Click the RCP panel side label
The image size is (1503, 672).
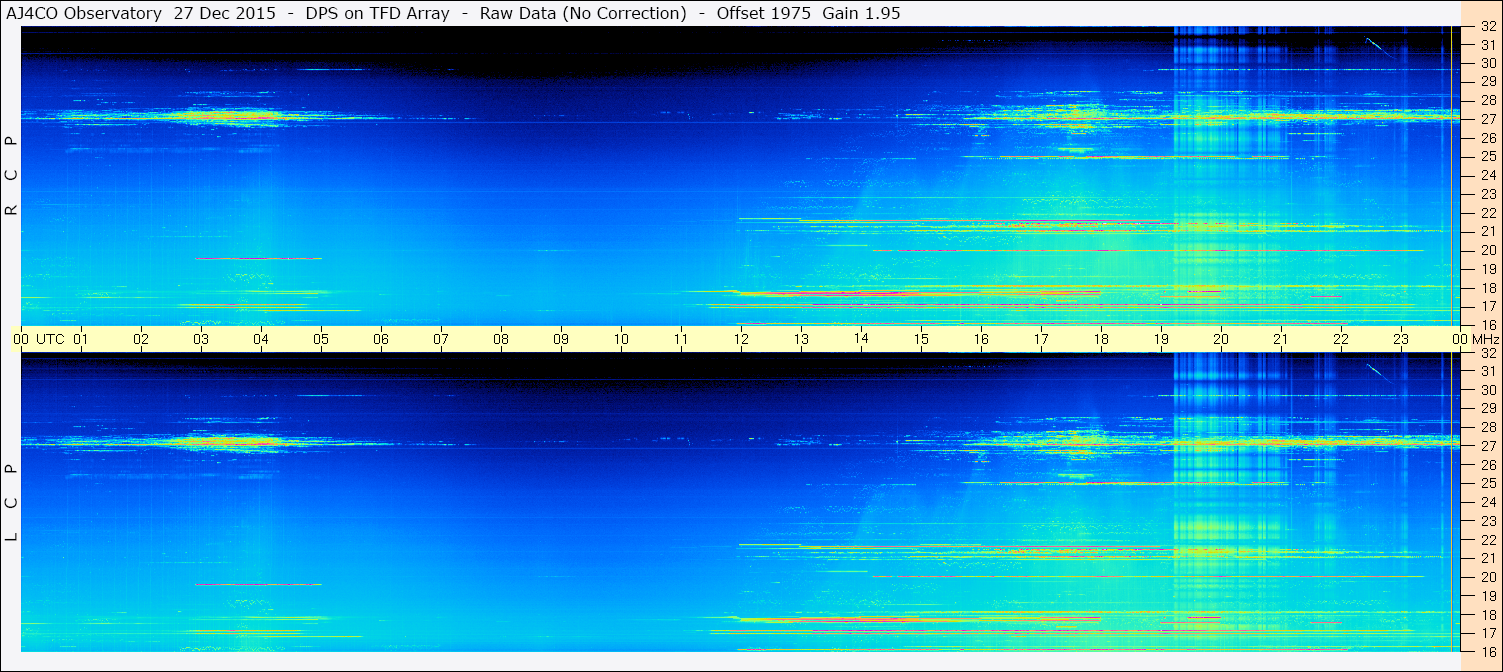pyautogui.click(x=11, y=176)
